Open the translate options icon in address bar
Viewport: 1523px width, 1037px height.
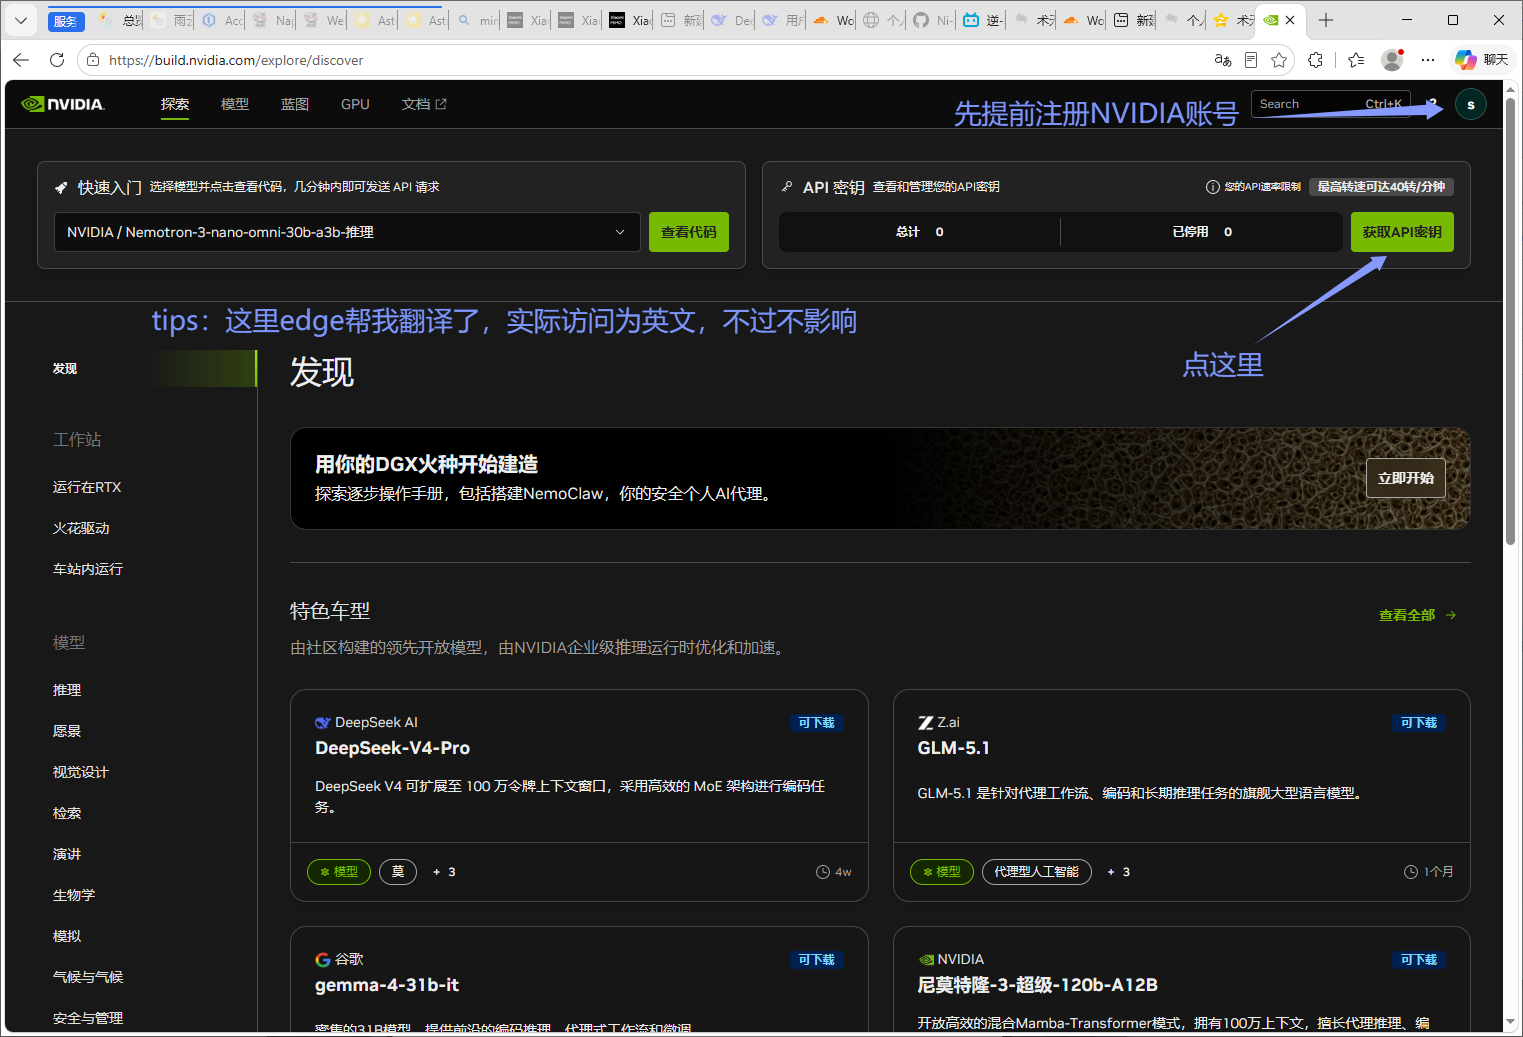(x=1222, y=60)
